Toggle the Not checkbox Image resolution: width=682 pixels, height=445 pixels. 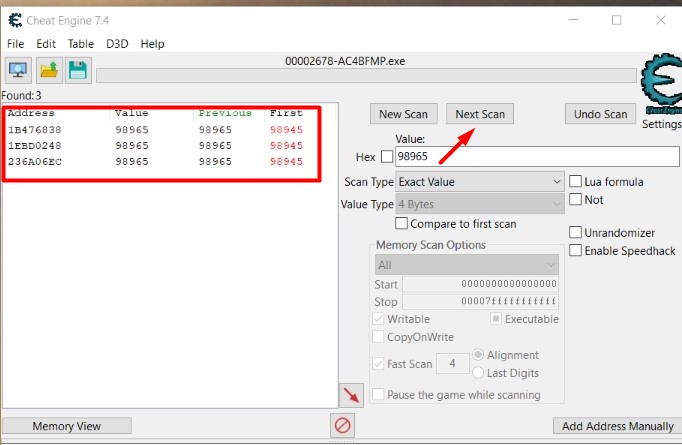pyautogui.click(x=575, y=199)
